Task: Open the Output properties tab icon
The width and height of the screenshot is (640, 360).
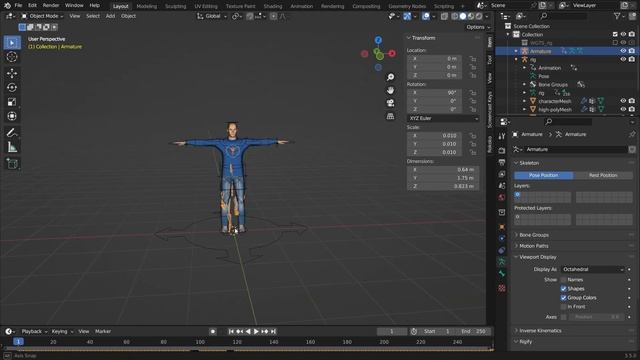Action: coord(502,162)
